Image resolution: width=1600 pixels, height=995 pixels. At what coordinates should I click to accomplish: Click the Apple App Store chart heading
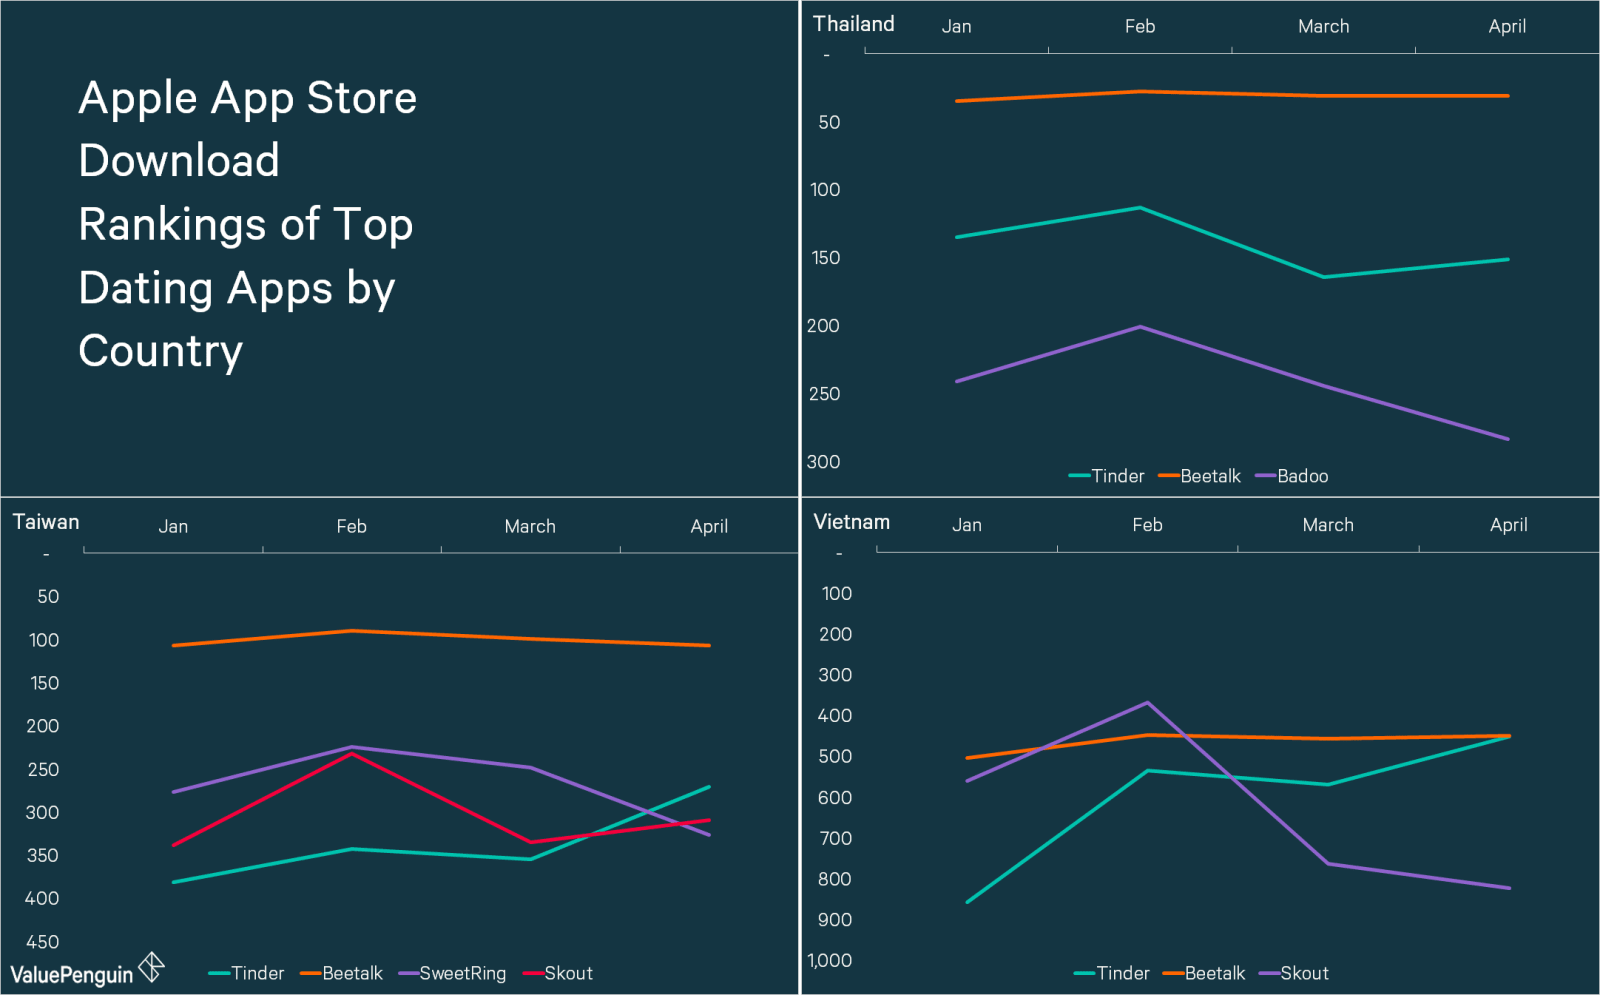pos(248,224)
